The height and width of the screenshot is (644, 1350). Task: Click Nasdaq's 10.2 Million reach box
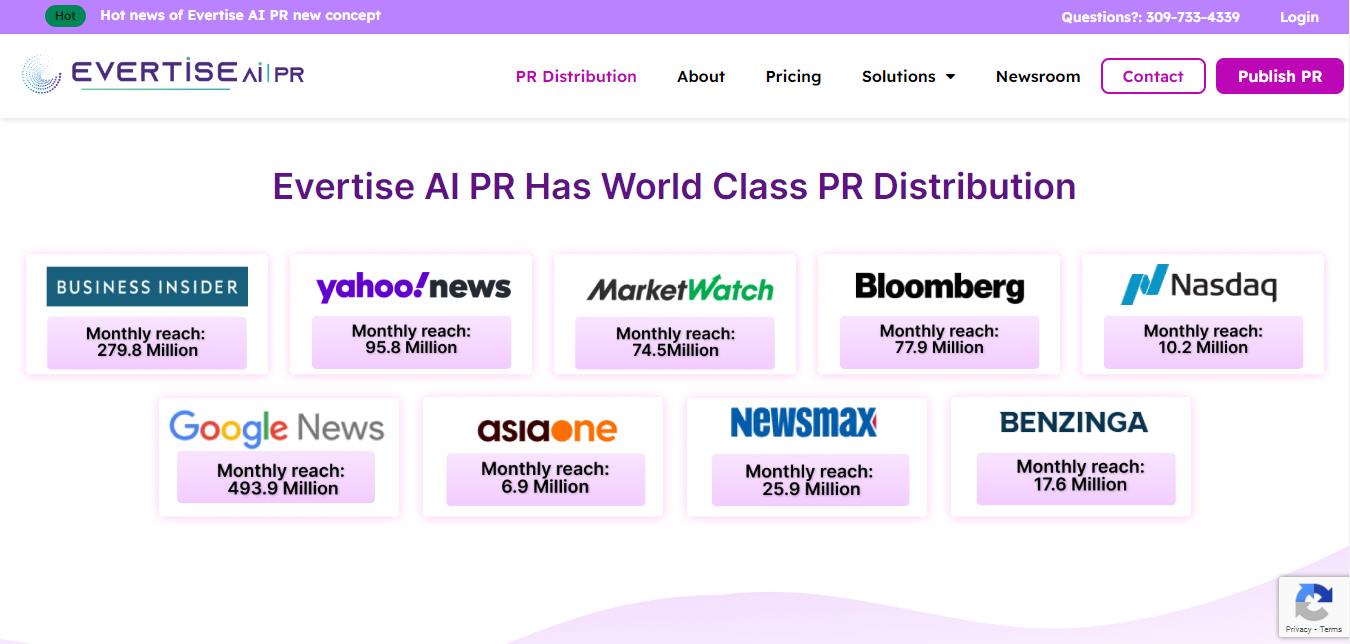pos(1203,342)
